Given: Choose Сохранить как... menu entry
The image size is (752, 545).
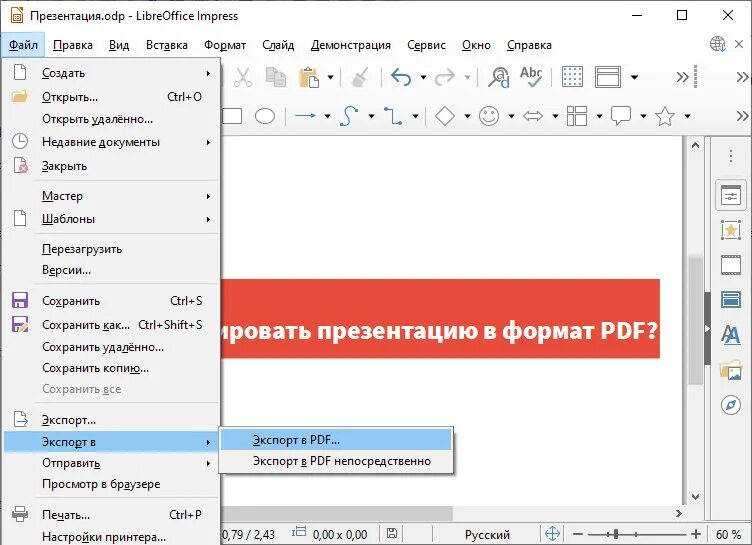Looking at the screenshot, I should click(111, 325).
